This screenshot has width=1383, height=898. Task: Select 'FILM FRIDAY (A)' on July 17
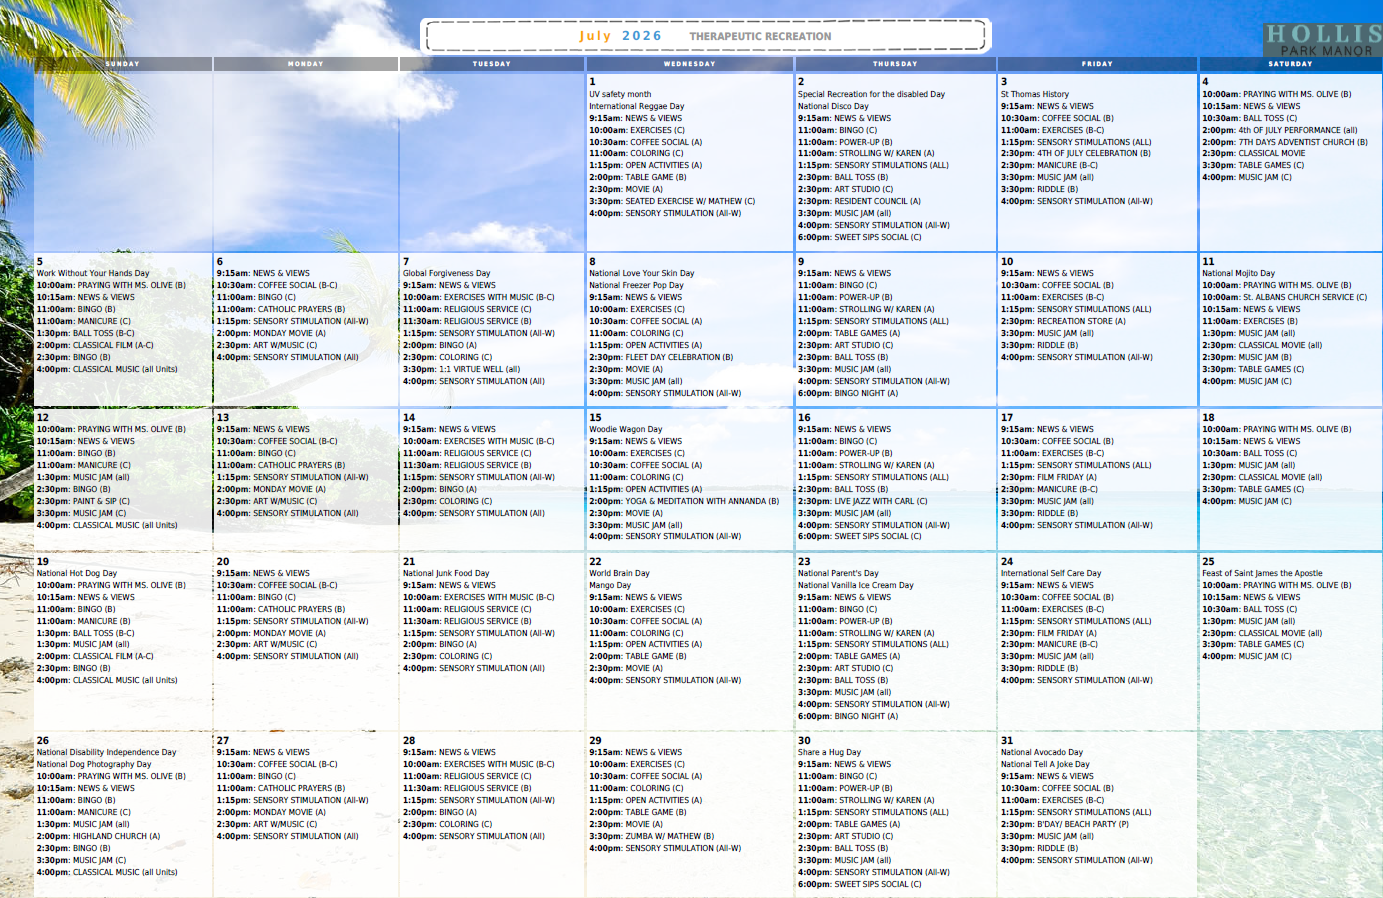[1049, 477]
